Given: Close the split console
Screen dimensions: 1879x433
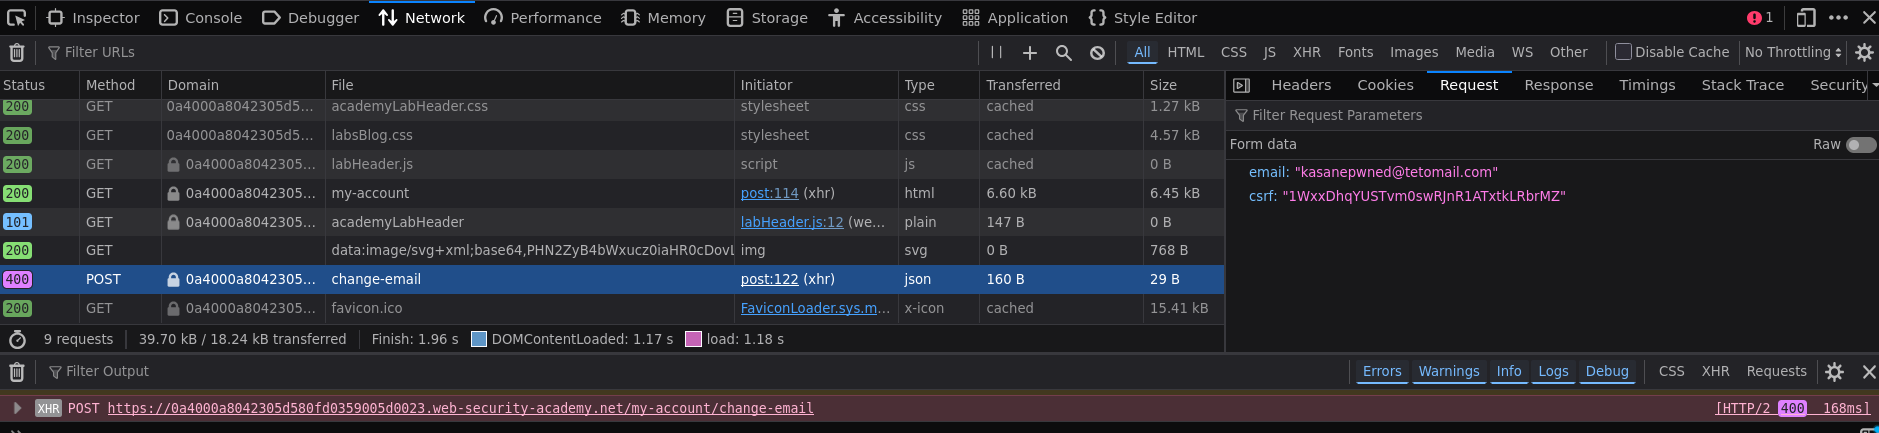Looking at the screenshot, I should (1868, 371).
